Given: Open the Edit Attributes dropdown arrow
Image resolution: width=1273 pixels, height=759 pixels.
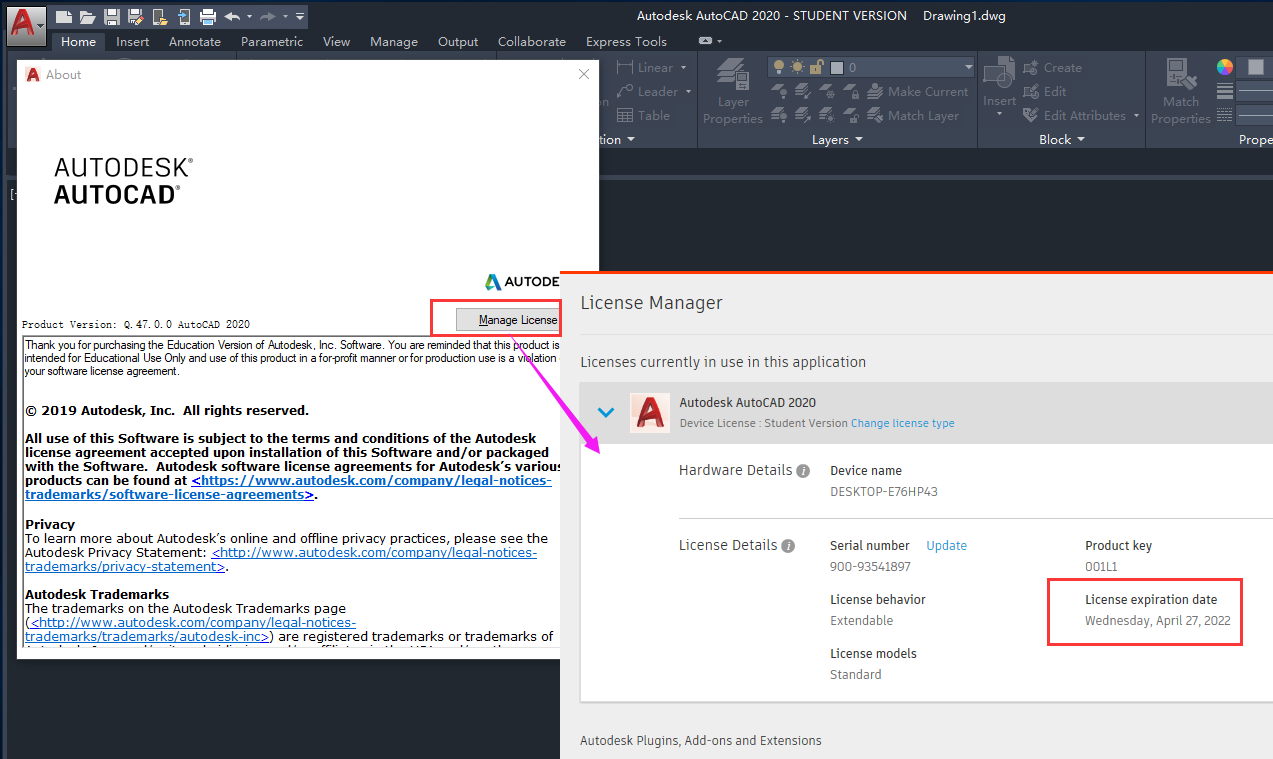Looking at the screenshot, I should (x=1137, y=116).
